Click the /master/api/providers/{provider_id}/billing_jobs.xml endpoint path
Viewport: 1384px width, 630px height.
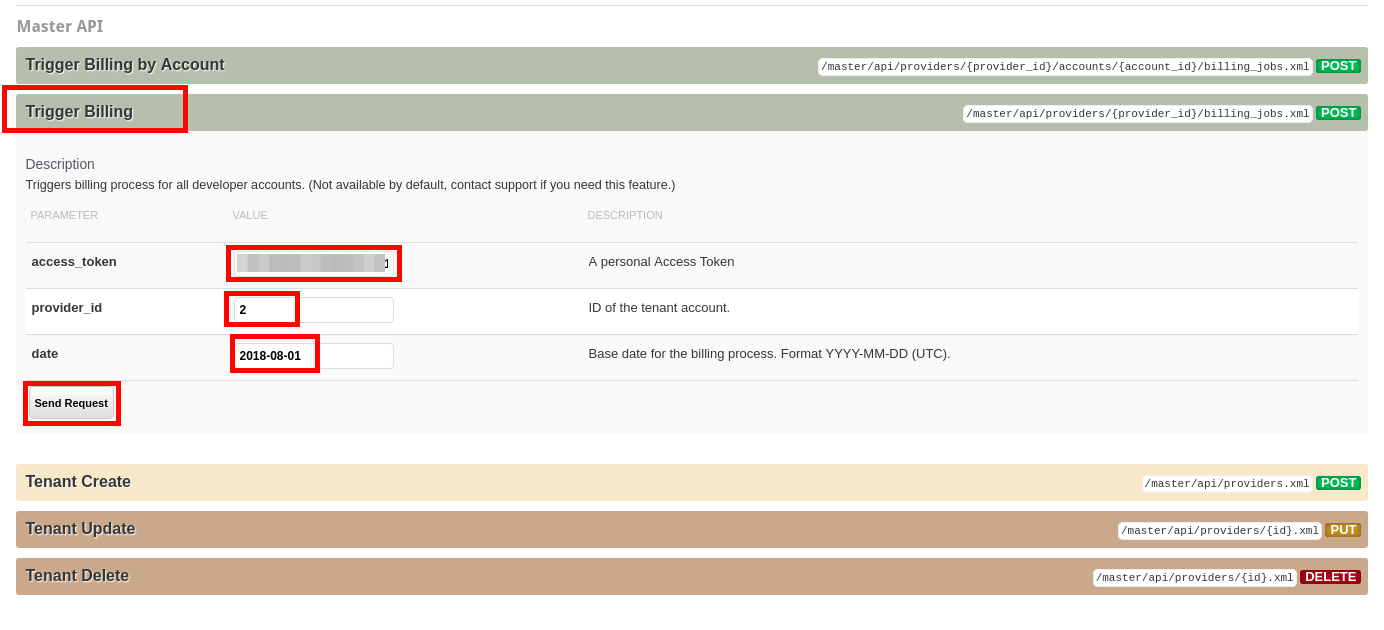1137,114
